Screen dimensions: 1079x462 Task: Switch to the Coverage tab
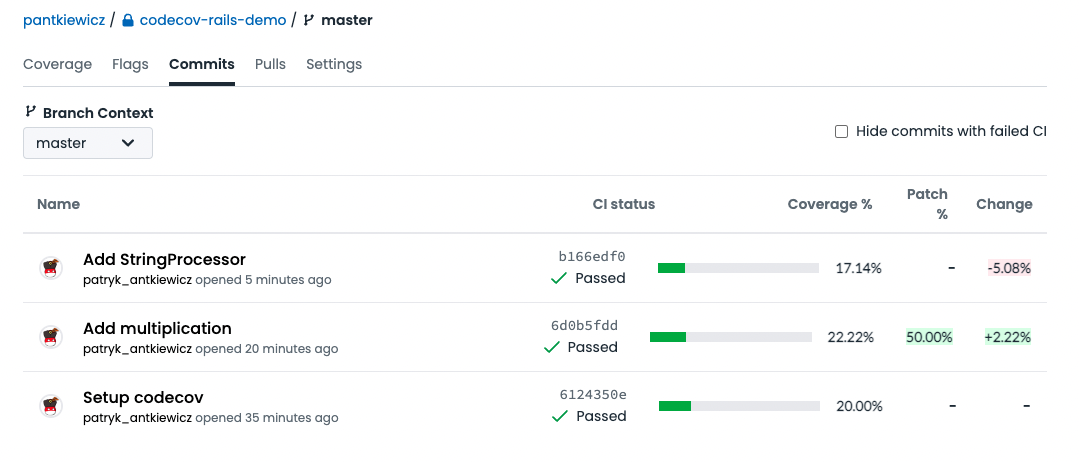click(x=57, y=64)
